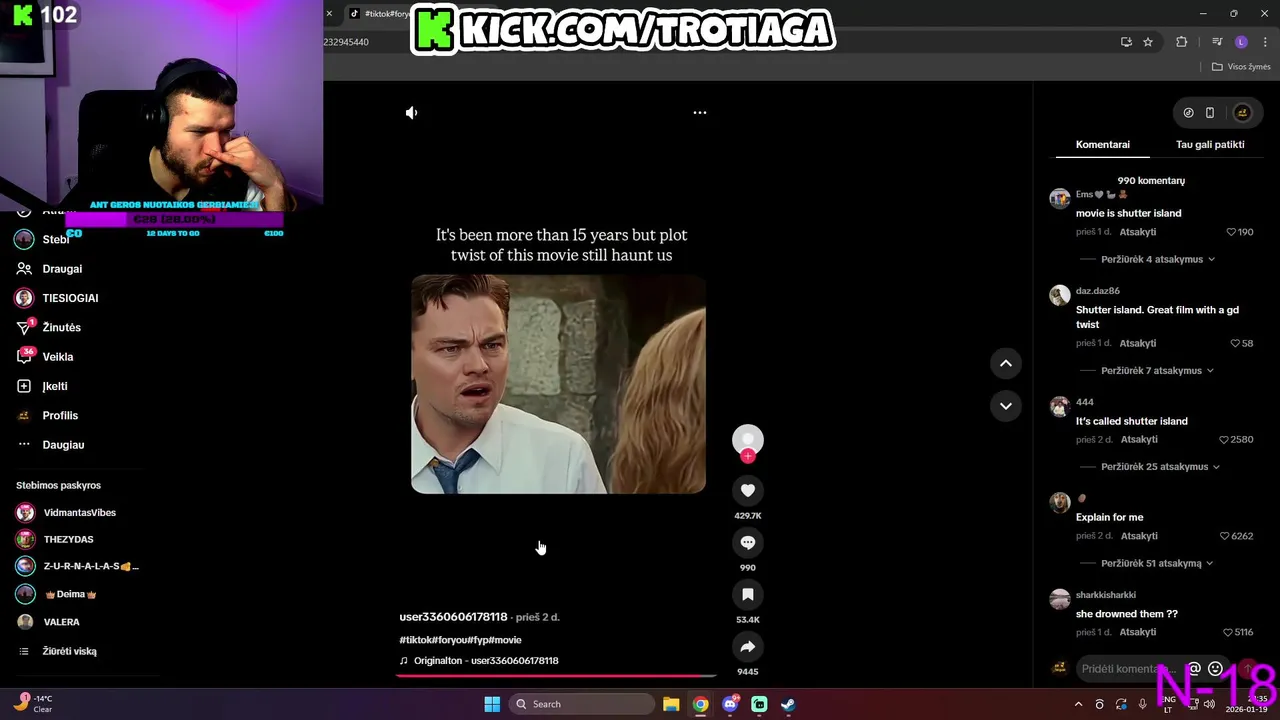Open followed account Z-U-R-N-A-L-A-S
This screenshot has width=1280, height=720.
76,566
